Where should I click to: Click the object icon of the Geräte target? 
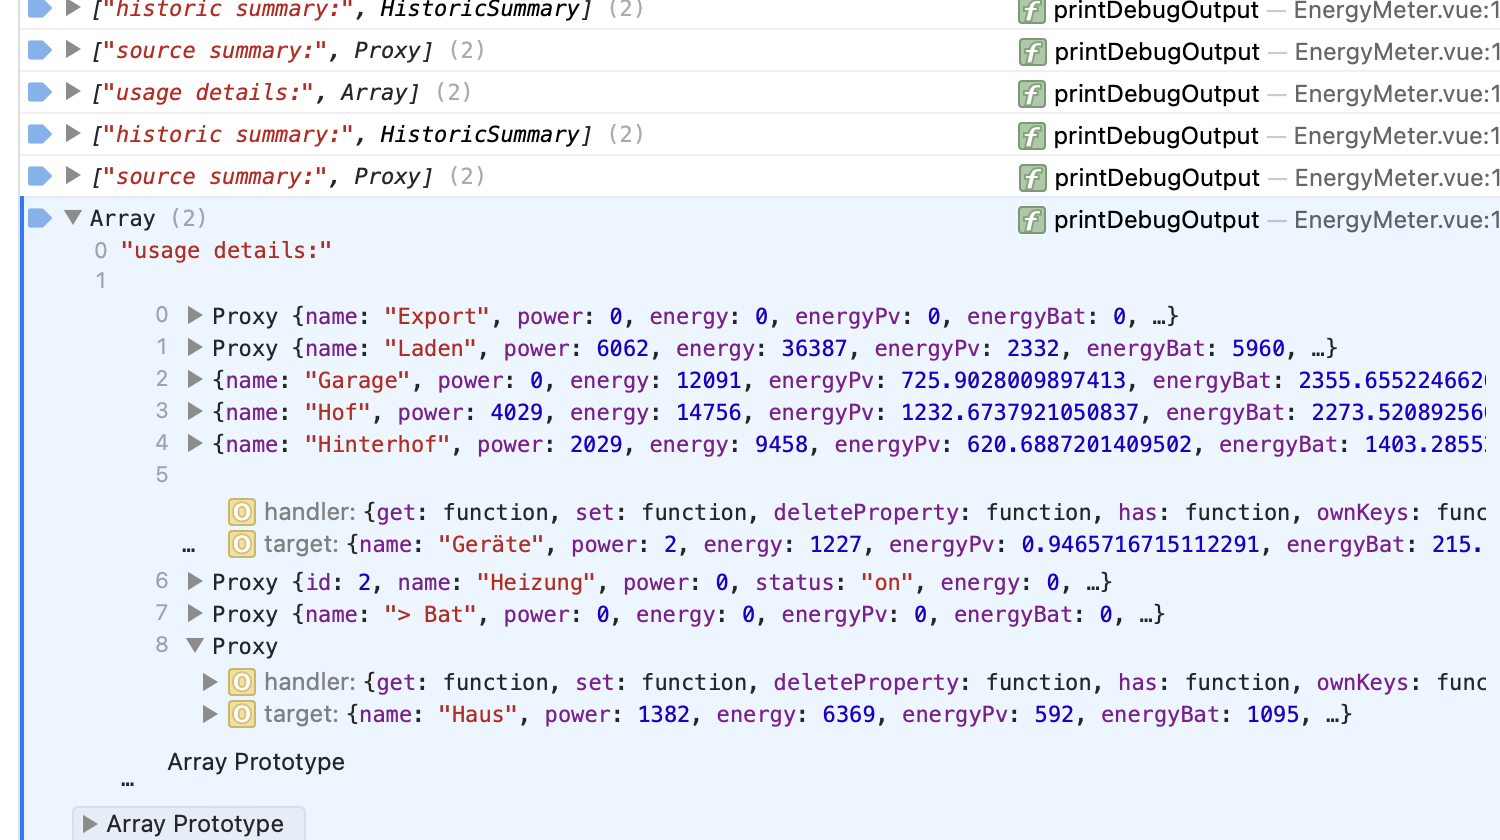click(242, 544)
